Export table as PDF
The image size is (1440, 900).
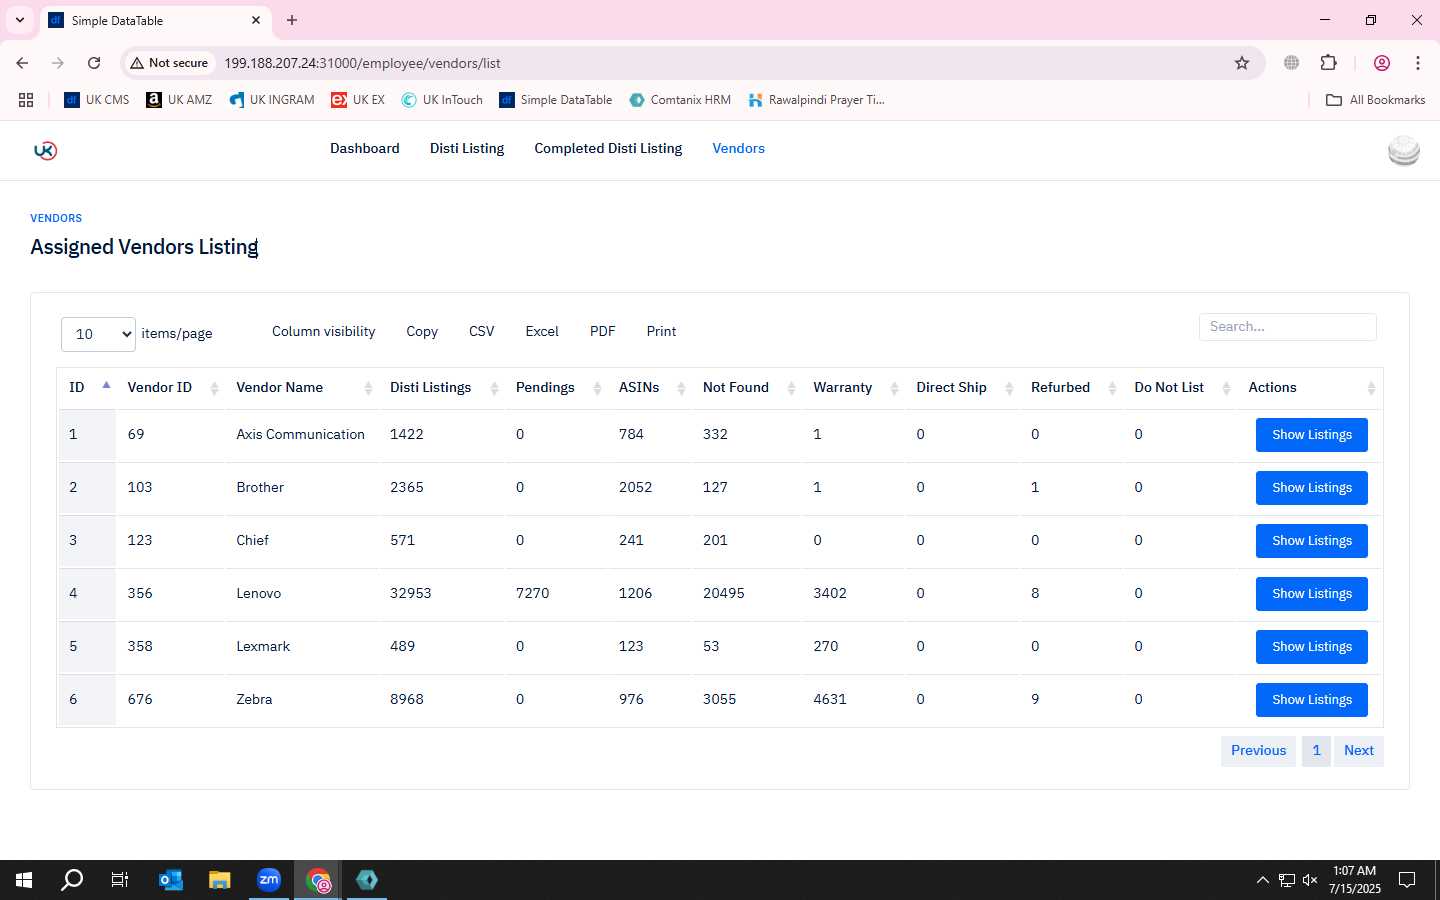pos(603,331)
